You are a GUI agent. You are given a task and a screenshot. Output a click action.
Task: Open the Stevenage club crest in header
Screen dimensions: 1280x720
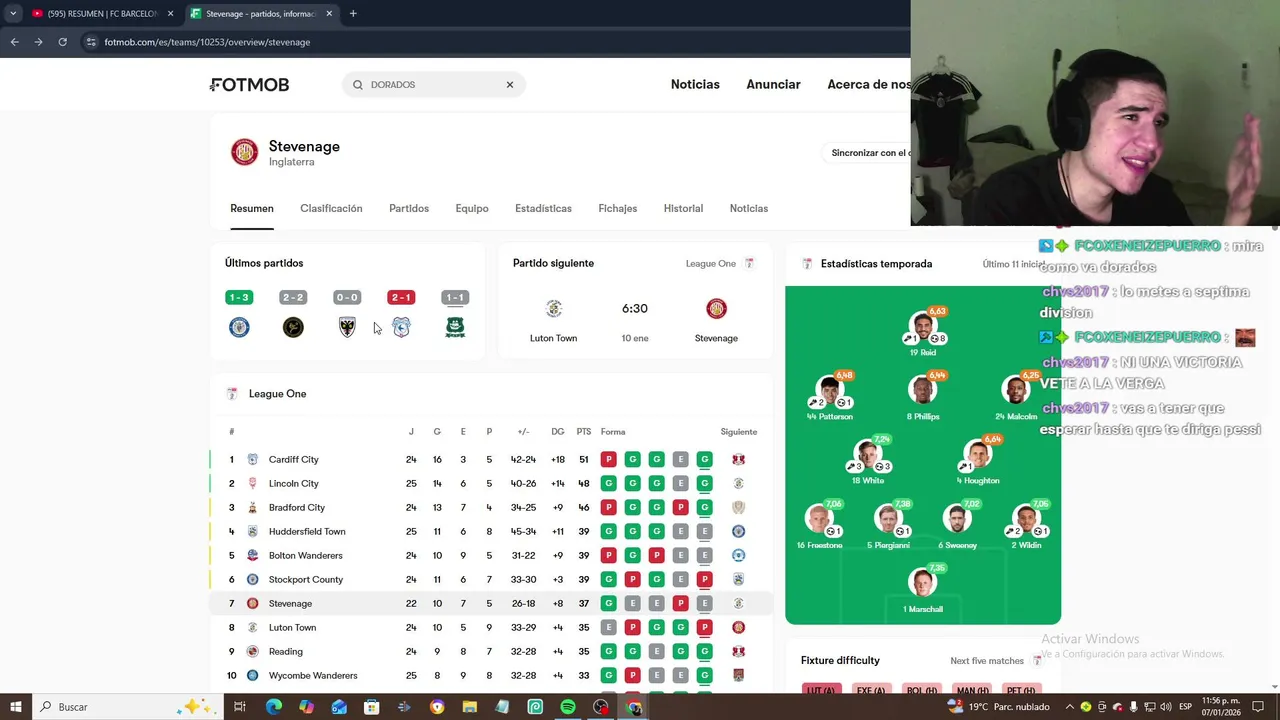tap(244, 152)
